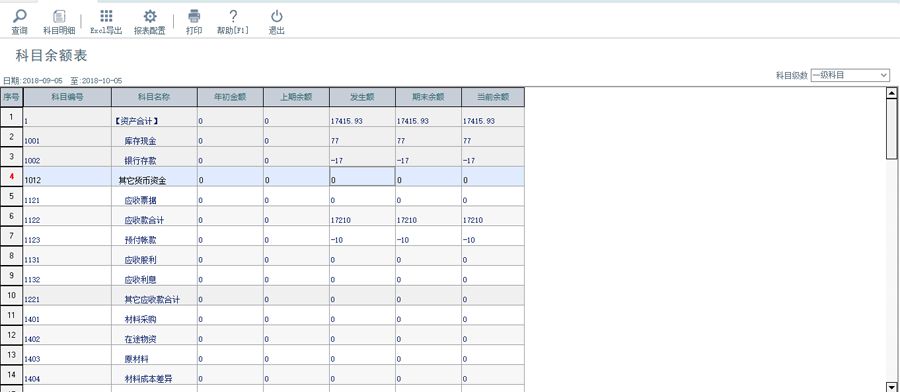
Task: Click the scrollbar down arrow
Action: pos(891,386)
